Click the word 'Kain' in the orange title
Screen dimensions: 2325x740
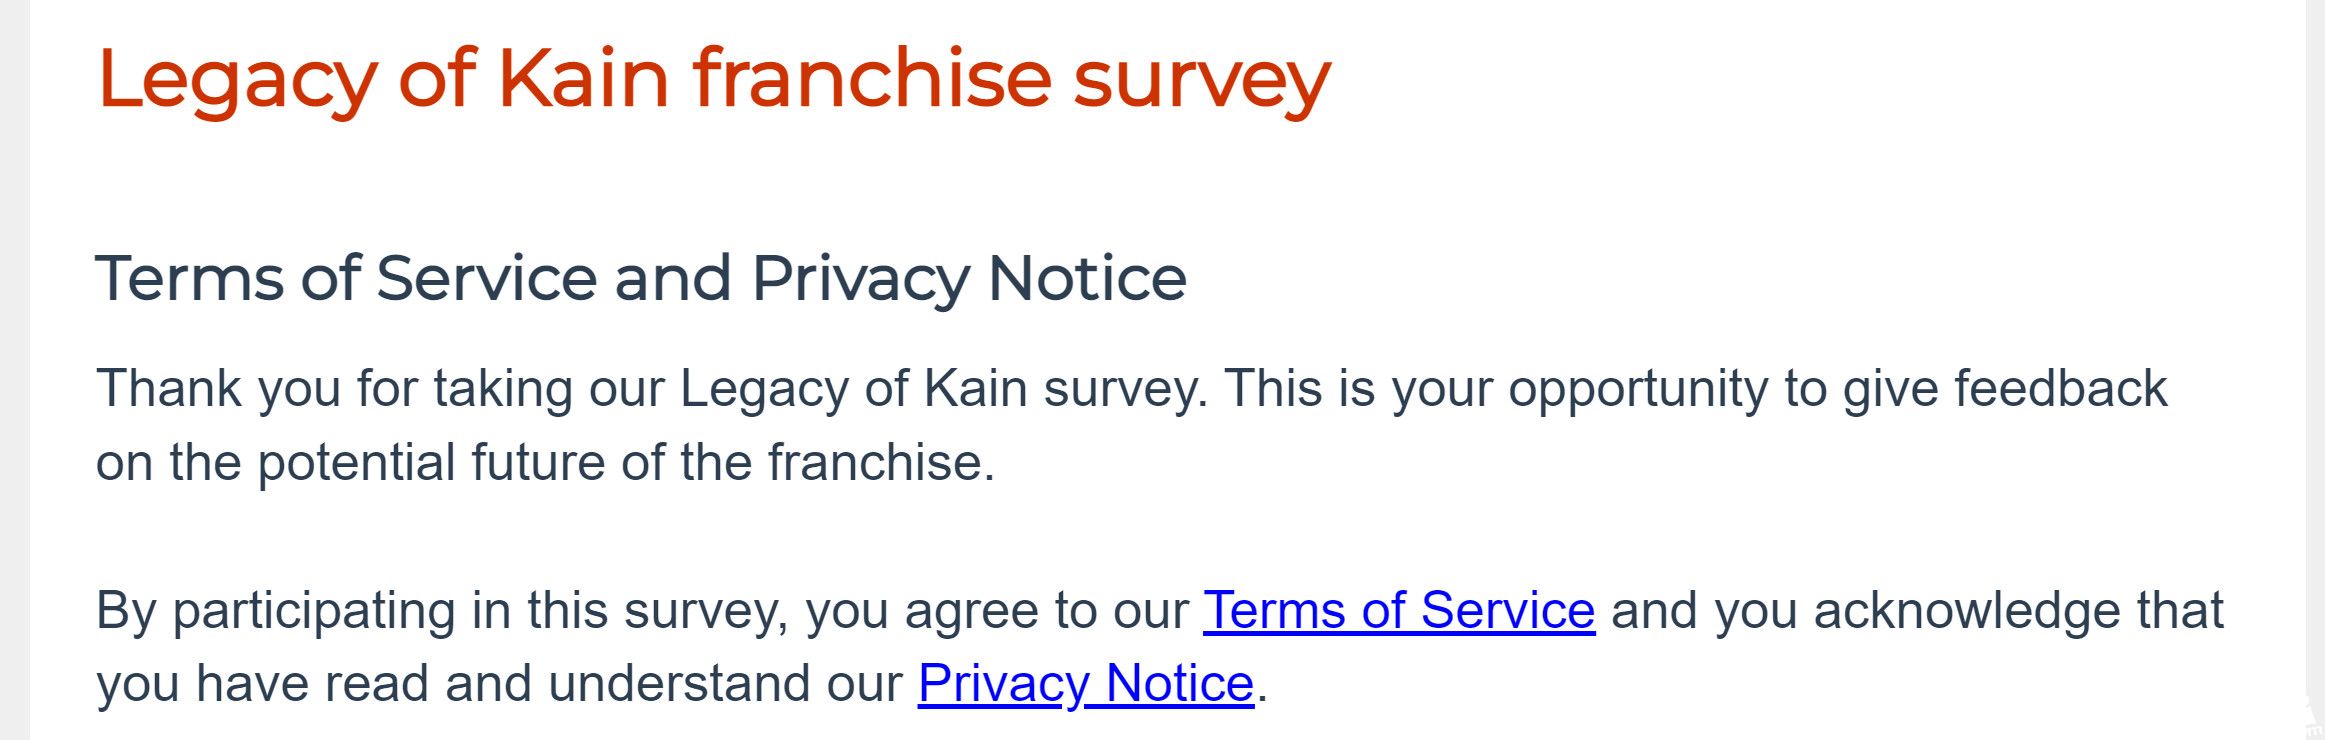tap(583, 78)
